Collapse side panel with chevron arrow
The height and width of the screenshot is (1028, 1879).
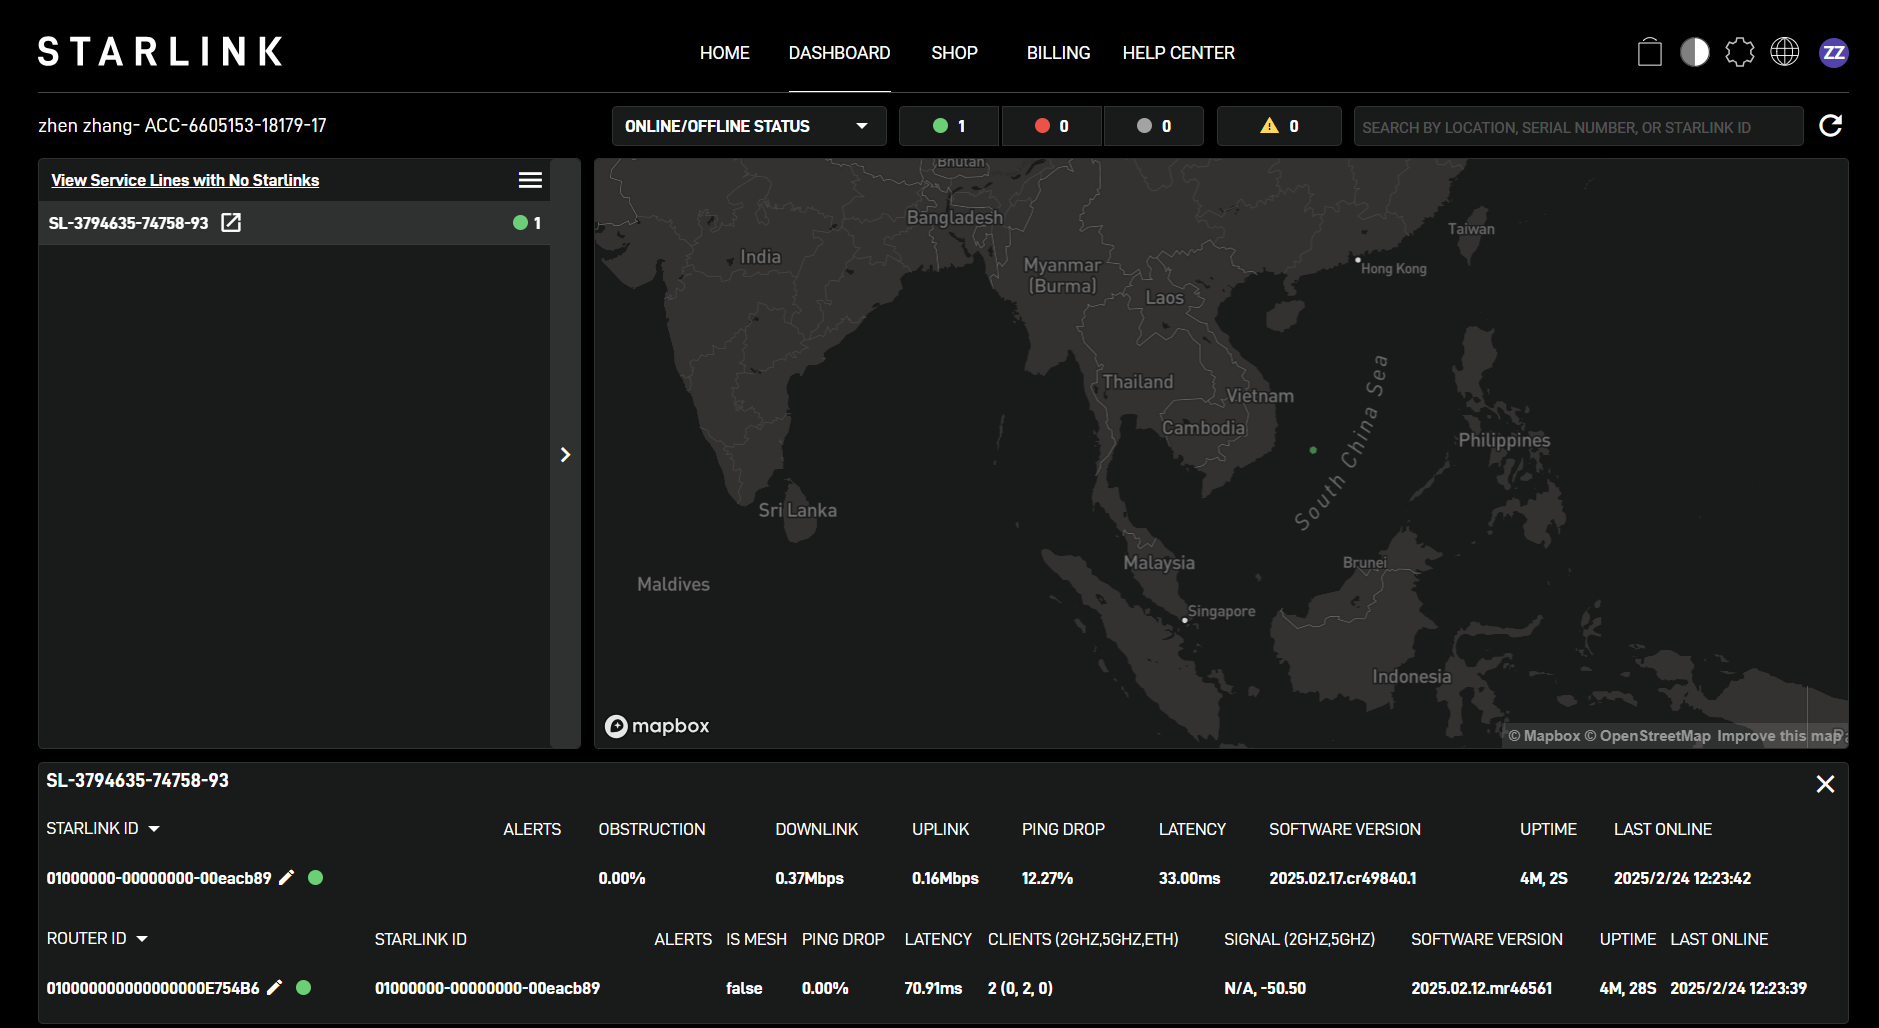pyautogui.click(x=565, y=455)
